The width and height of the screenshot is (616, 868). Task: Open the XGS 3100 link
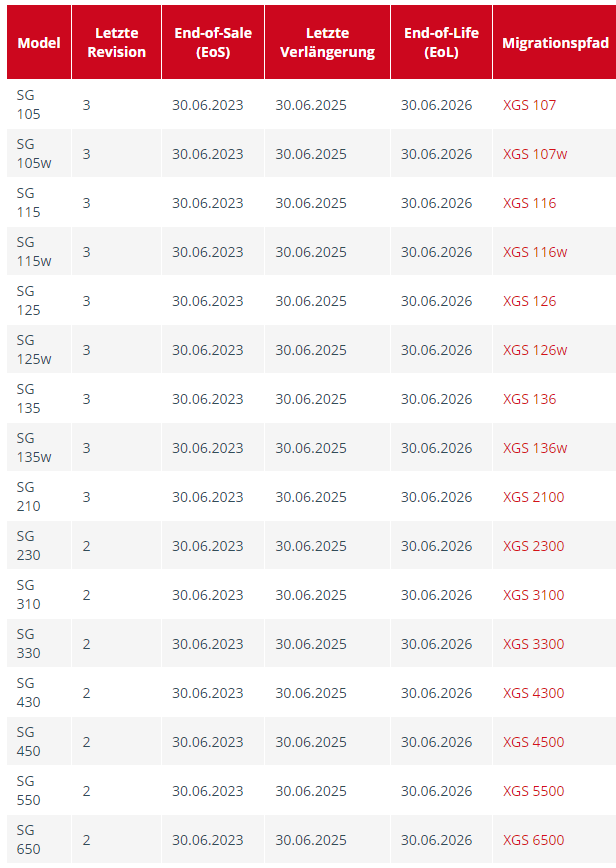[534, 595]
